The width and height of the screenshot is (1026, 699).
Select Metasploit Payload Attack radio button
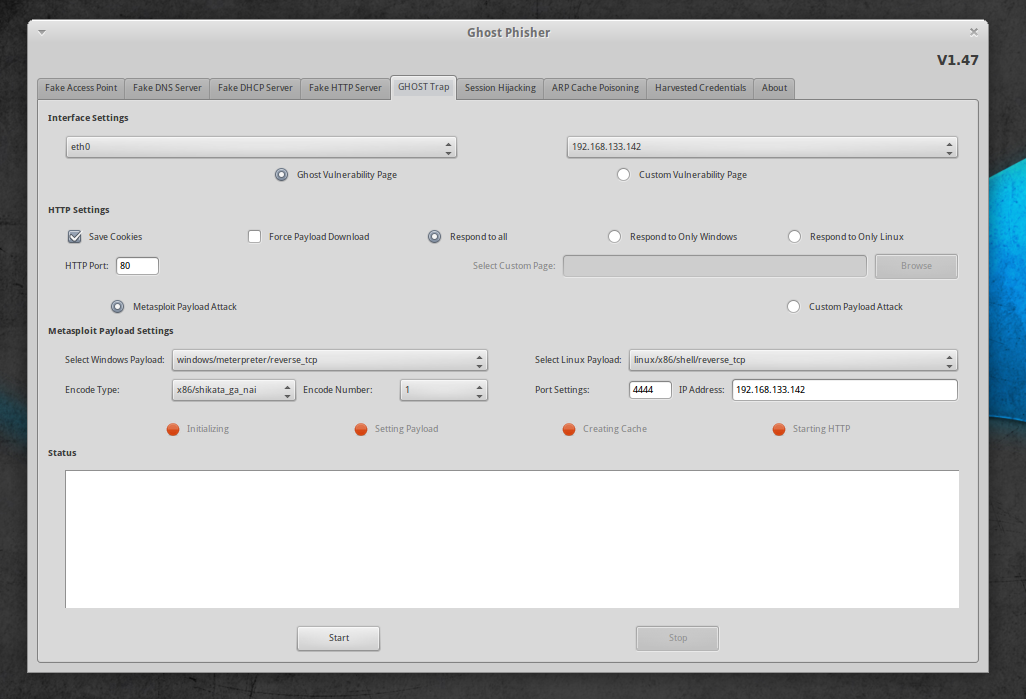click(118, 307)
